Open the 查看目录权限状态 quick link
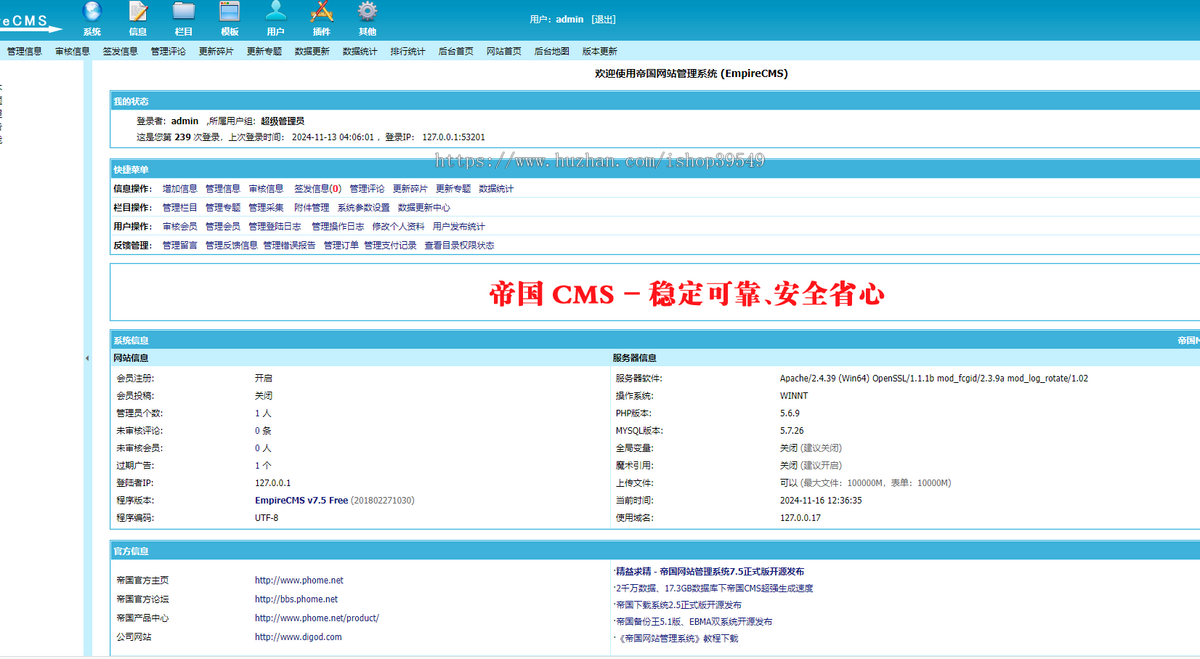The image size is (1200, 659). [459, 245]
